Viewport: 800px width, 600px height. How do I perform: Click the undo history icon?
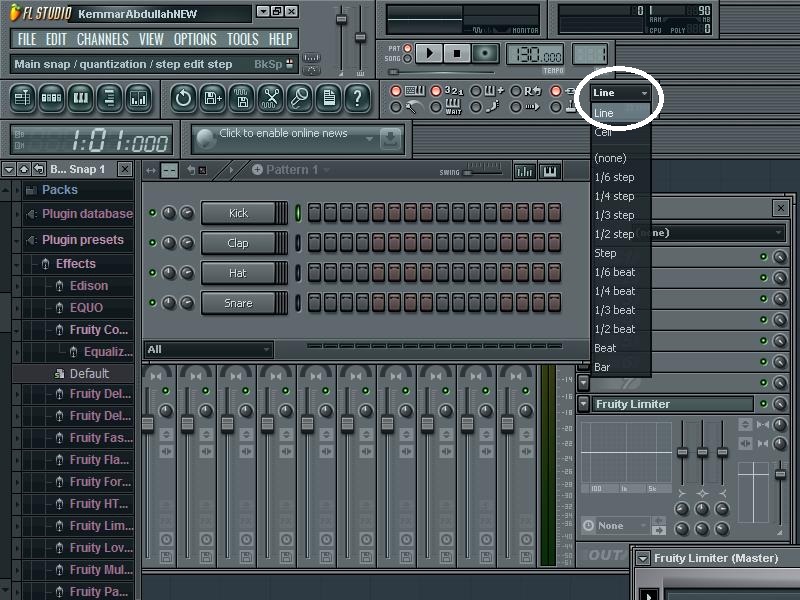[x=183, y=97]
